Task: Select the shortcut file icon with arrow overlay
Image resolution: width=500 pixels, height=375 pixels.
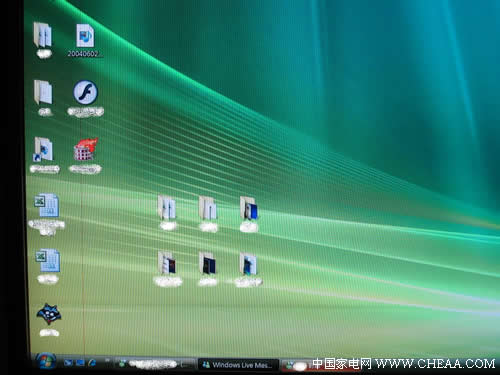Action: (x=43, y=150)
